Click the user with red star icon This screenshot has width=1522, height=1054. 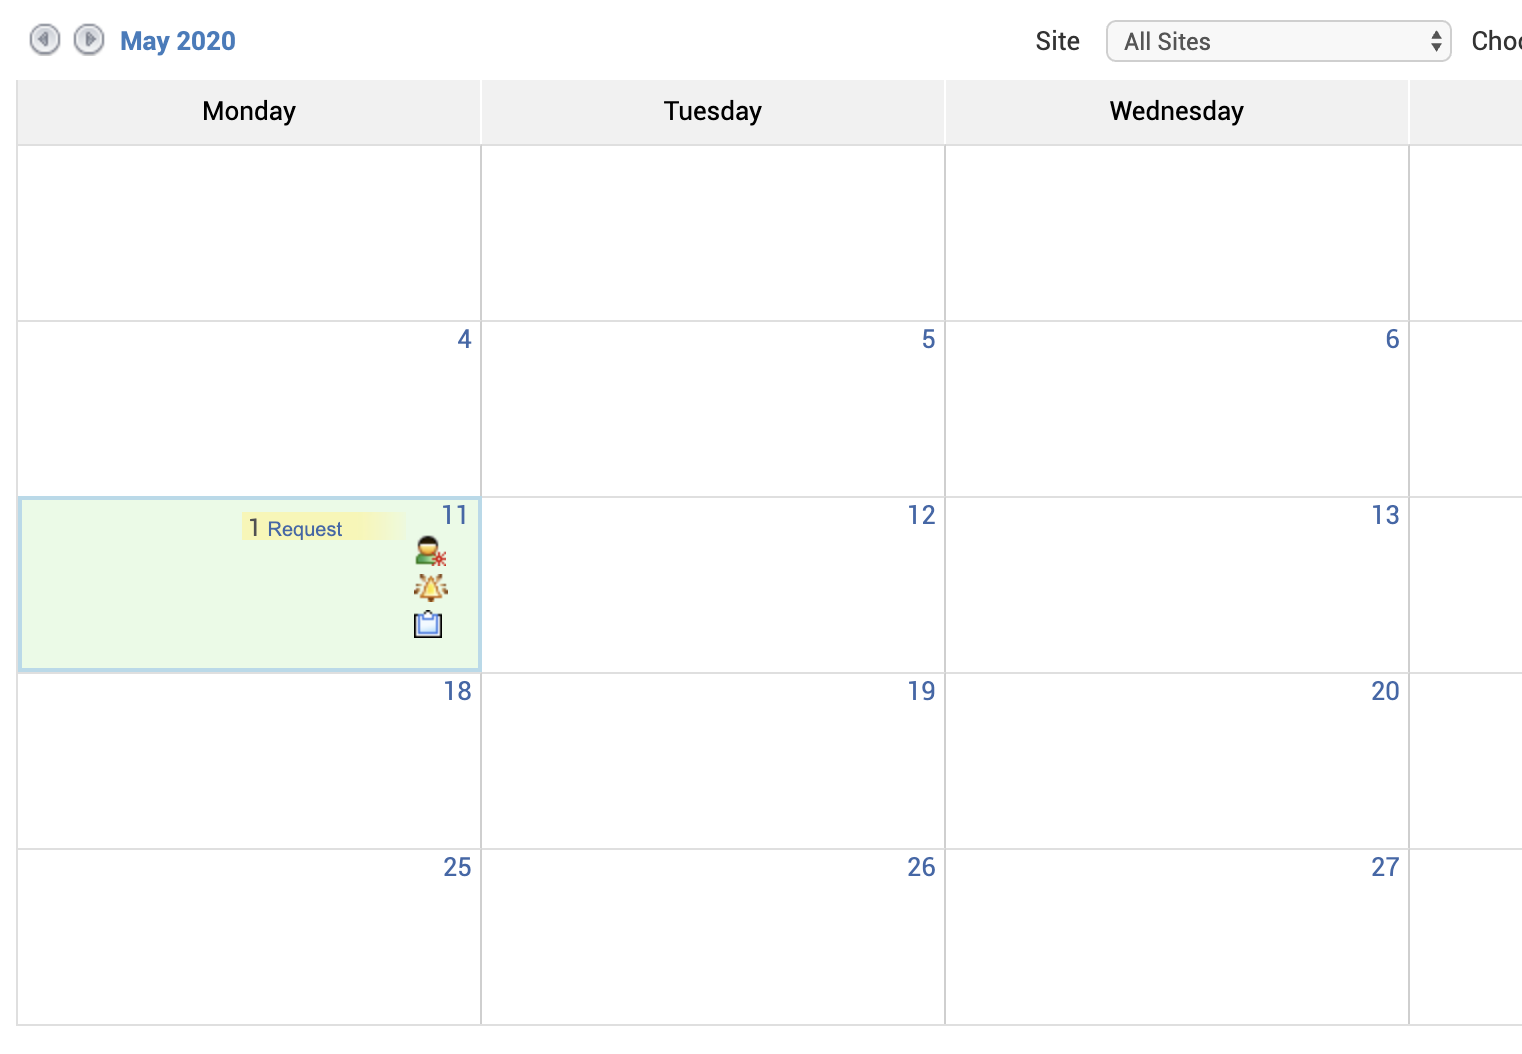coord(430,551)
